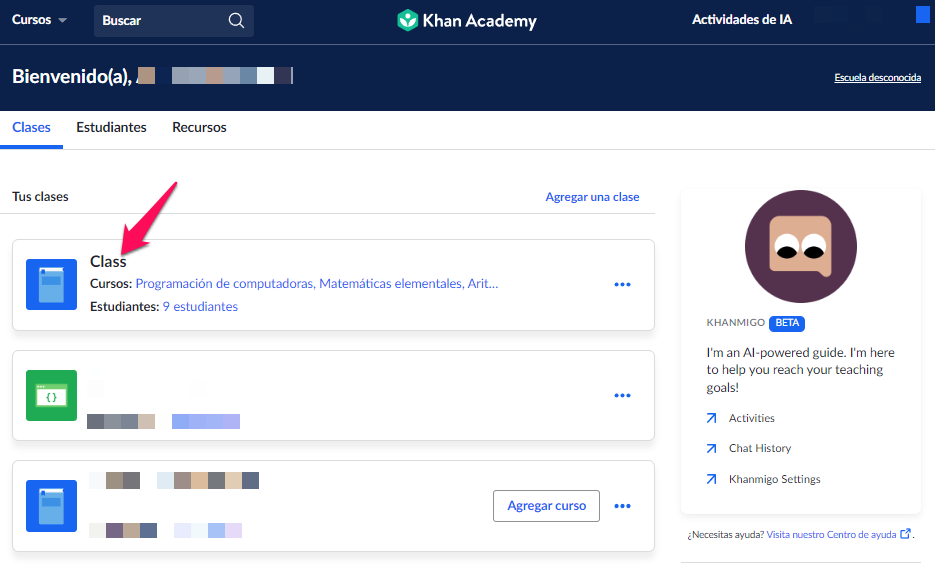Viewport: 935px width, 570px height.
Task: Click blue book icon beside Agregar curso
Action: click(51, 506)
